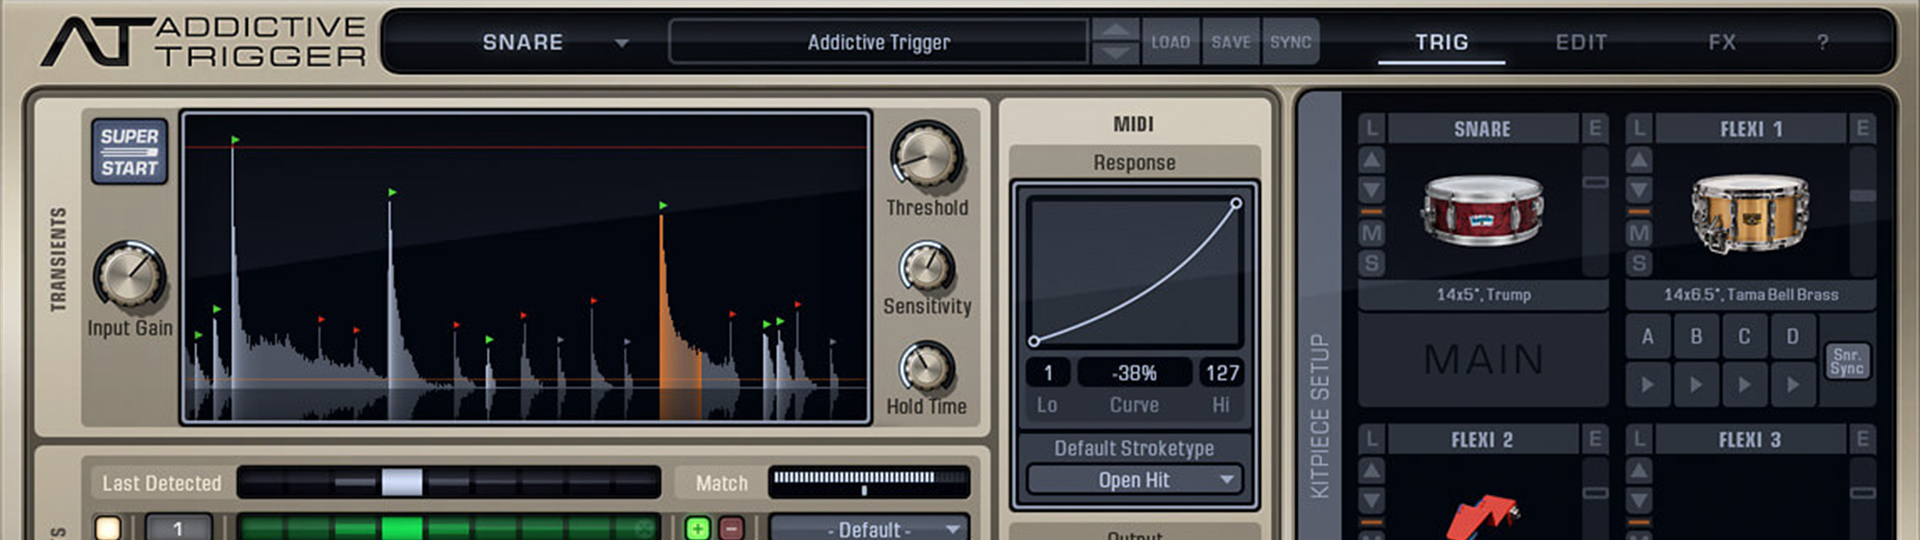1920x540 pixels.
Task: Open the help question mark tab
Action: [x=1823, y=42]
